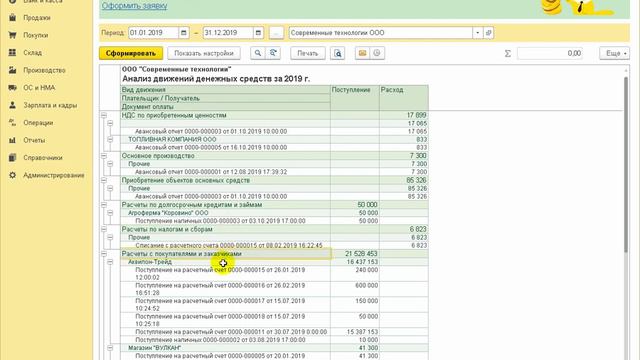This screenshot has width=640, height=360.
Task: Click the Справочники book icon
Action: click(13, 158)
